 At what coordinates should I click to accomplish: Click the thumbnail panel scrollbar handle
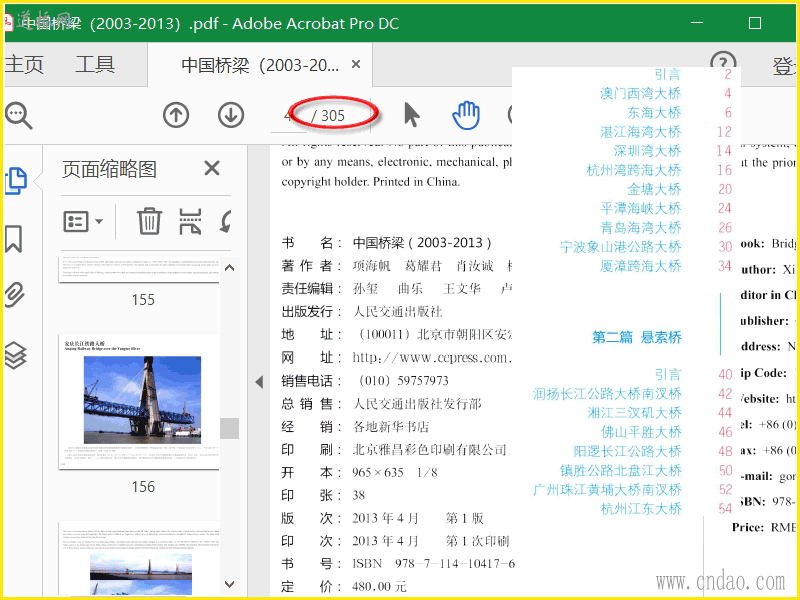click(230, 429)
